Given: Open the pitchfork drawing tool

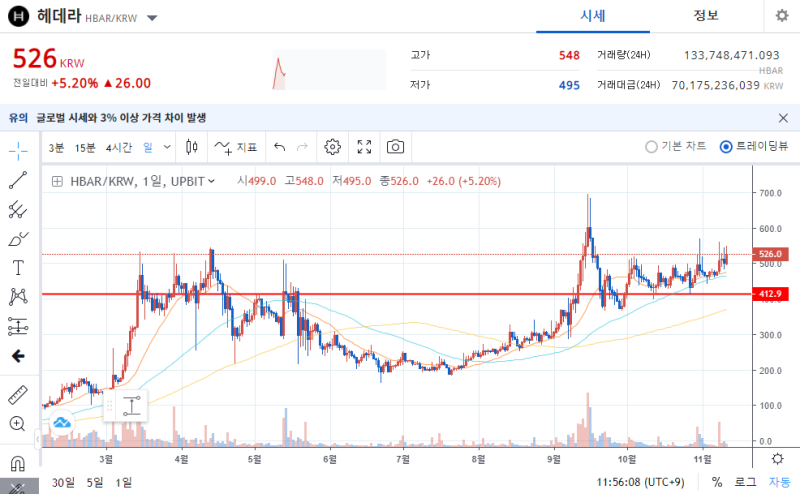Looking at the screenshot, I should 18,209.
